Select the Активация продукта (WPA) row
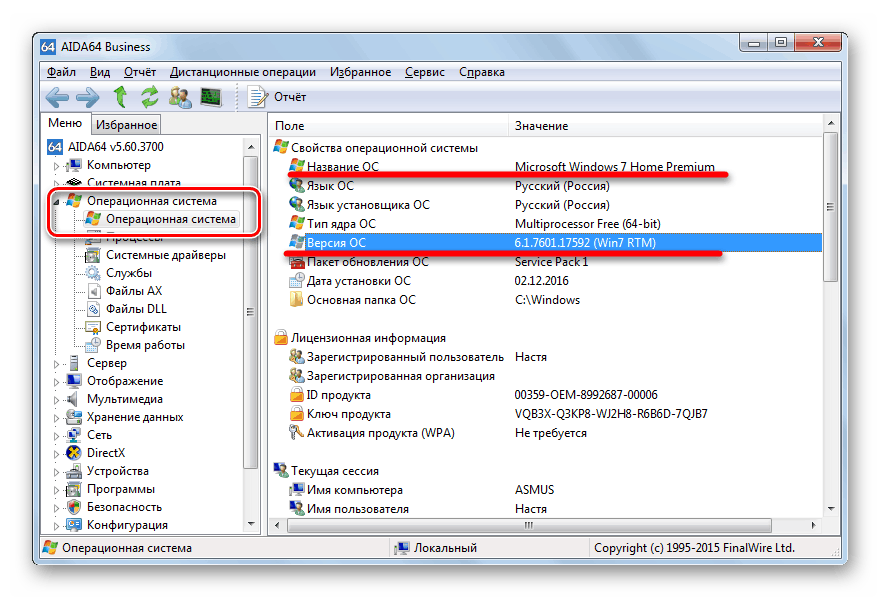Screen dimensions: 881x598 pos(555,433)
